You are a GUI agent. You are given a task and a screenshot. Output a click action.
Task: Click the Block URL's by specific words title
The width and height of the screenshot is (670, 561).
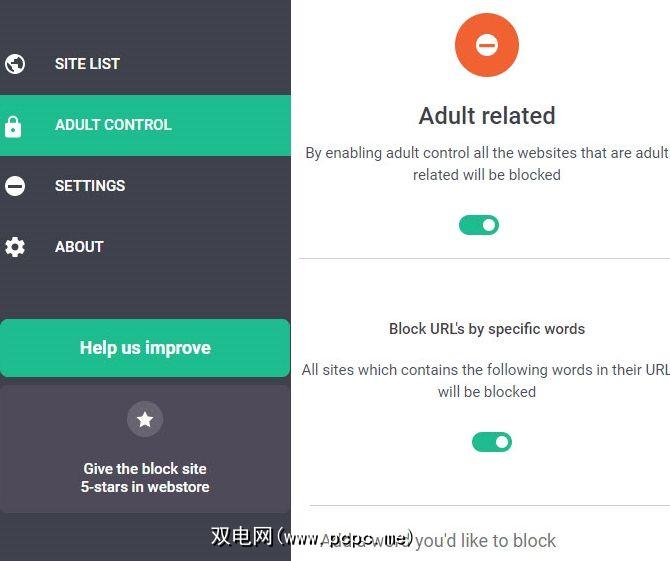487,329
